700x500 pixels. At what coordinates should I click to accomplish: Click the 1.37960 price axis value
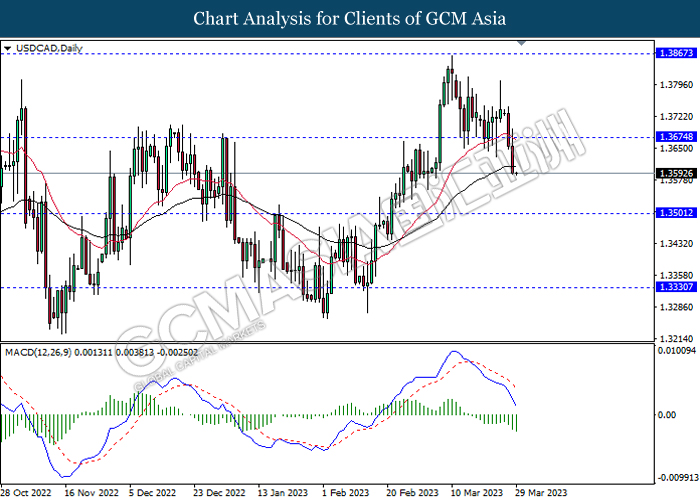pos(676,84)
